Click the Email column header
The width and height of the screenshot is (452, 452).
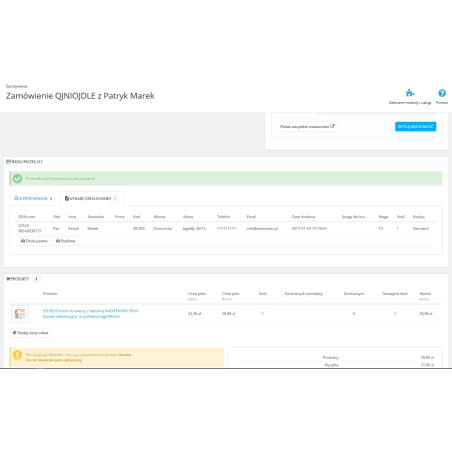pyautogui.click(x=251, y=217)
